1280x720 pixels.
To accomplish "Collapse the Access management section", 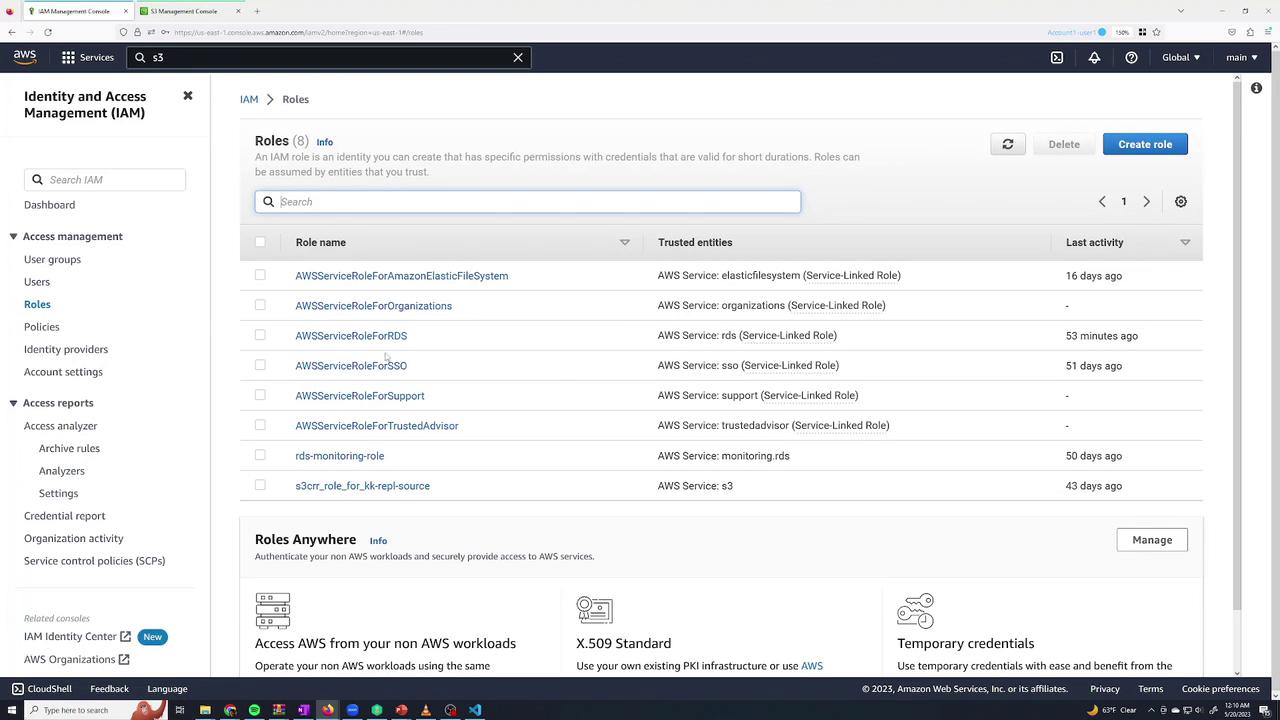I will pyautogui.click(x=13, y=237).
